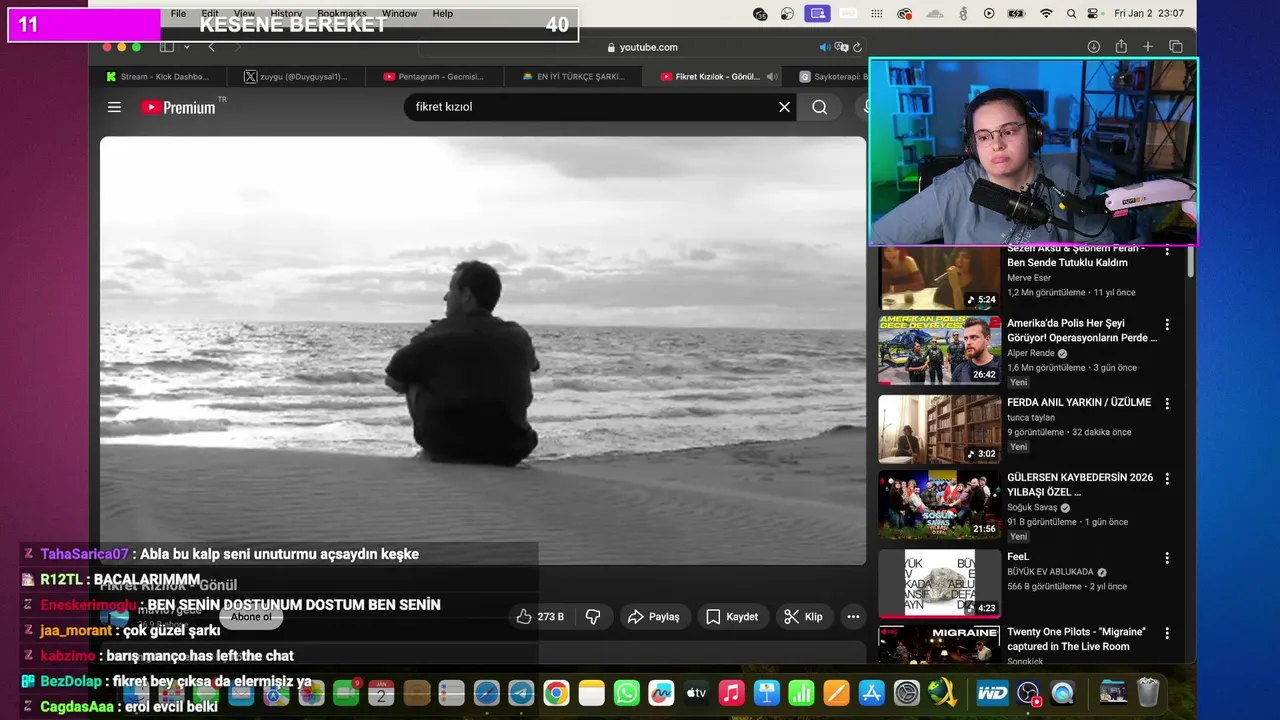Open WhatsApp from the Dock
This screenshot has height=720, width=1280.
pos(627,693)
